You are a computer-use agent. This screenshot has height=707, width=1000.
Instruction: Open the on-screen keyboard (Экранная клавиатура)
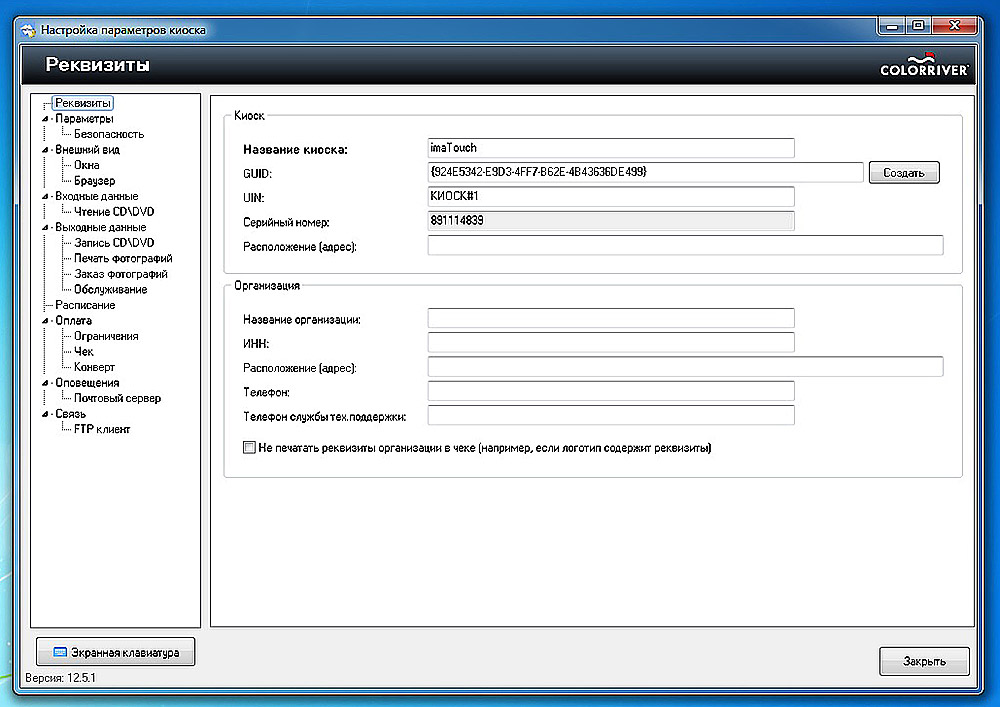pos(116,652)
